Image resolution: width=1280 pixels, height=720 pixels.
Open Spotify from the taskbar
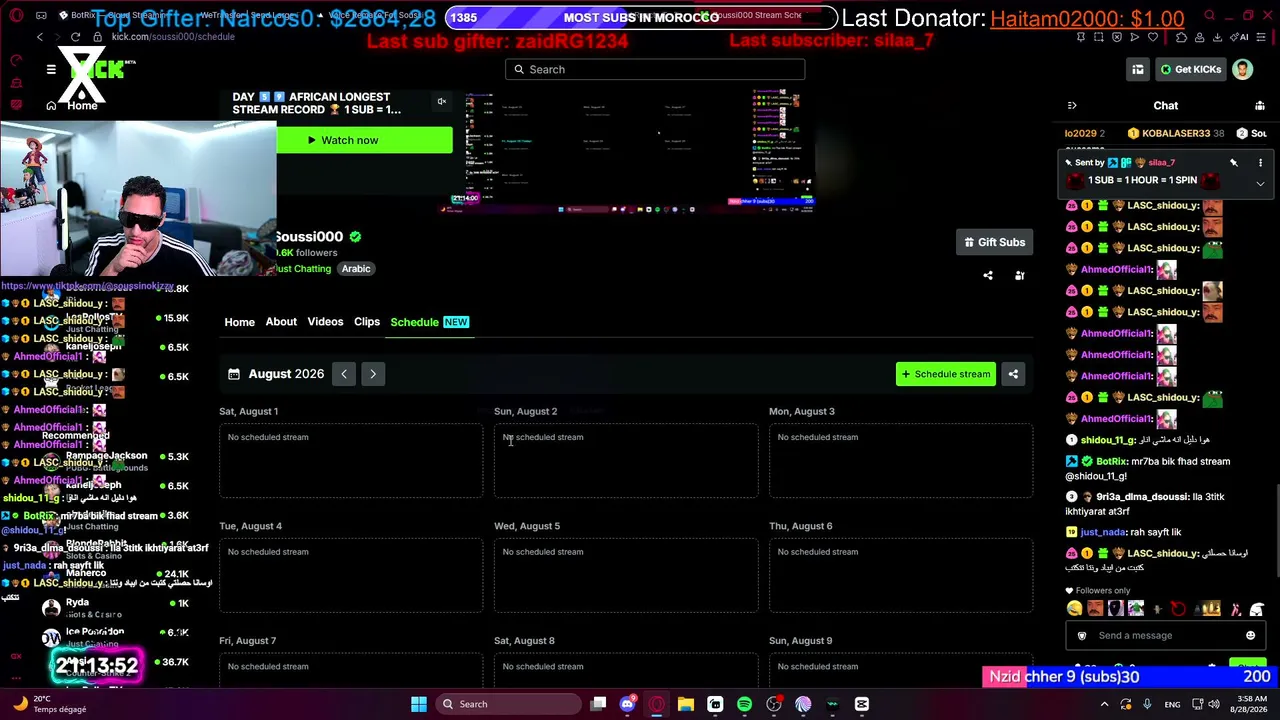point(744,704)
